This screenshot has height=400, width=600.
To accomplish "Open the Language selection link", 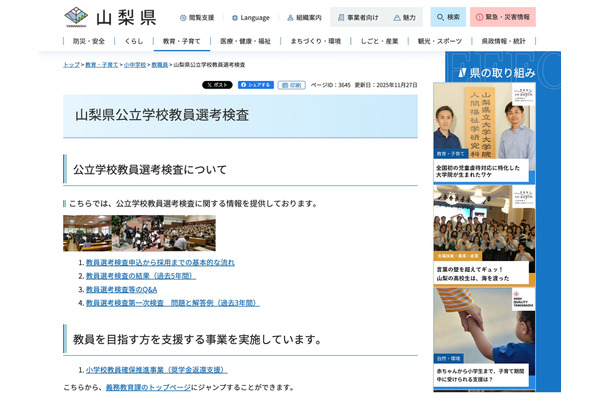I will click(x=251, y=18).
